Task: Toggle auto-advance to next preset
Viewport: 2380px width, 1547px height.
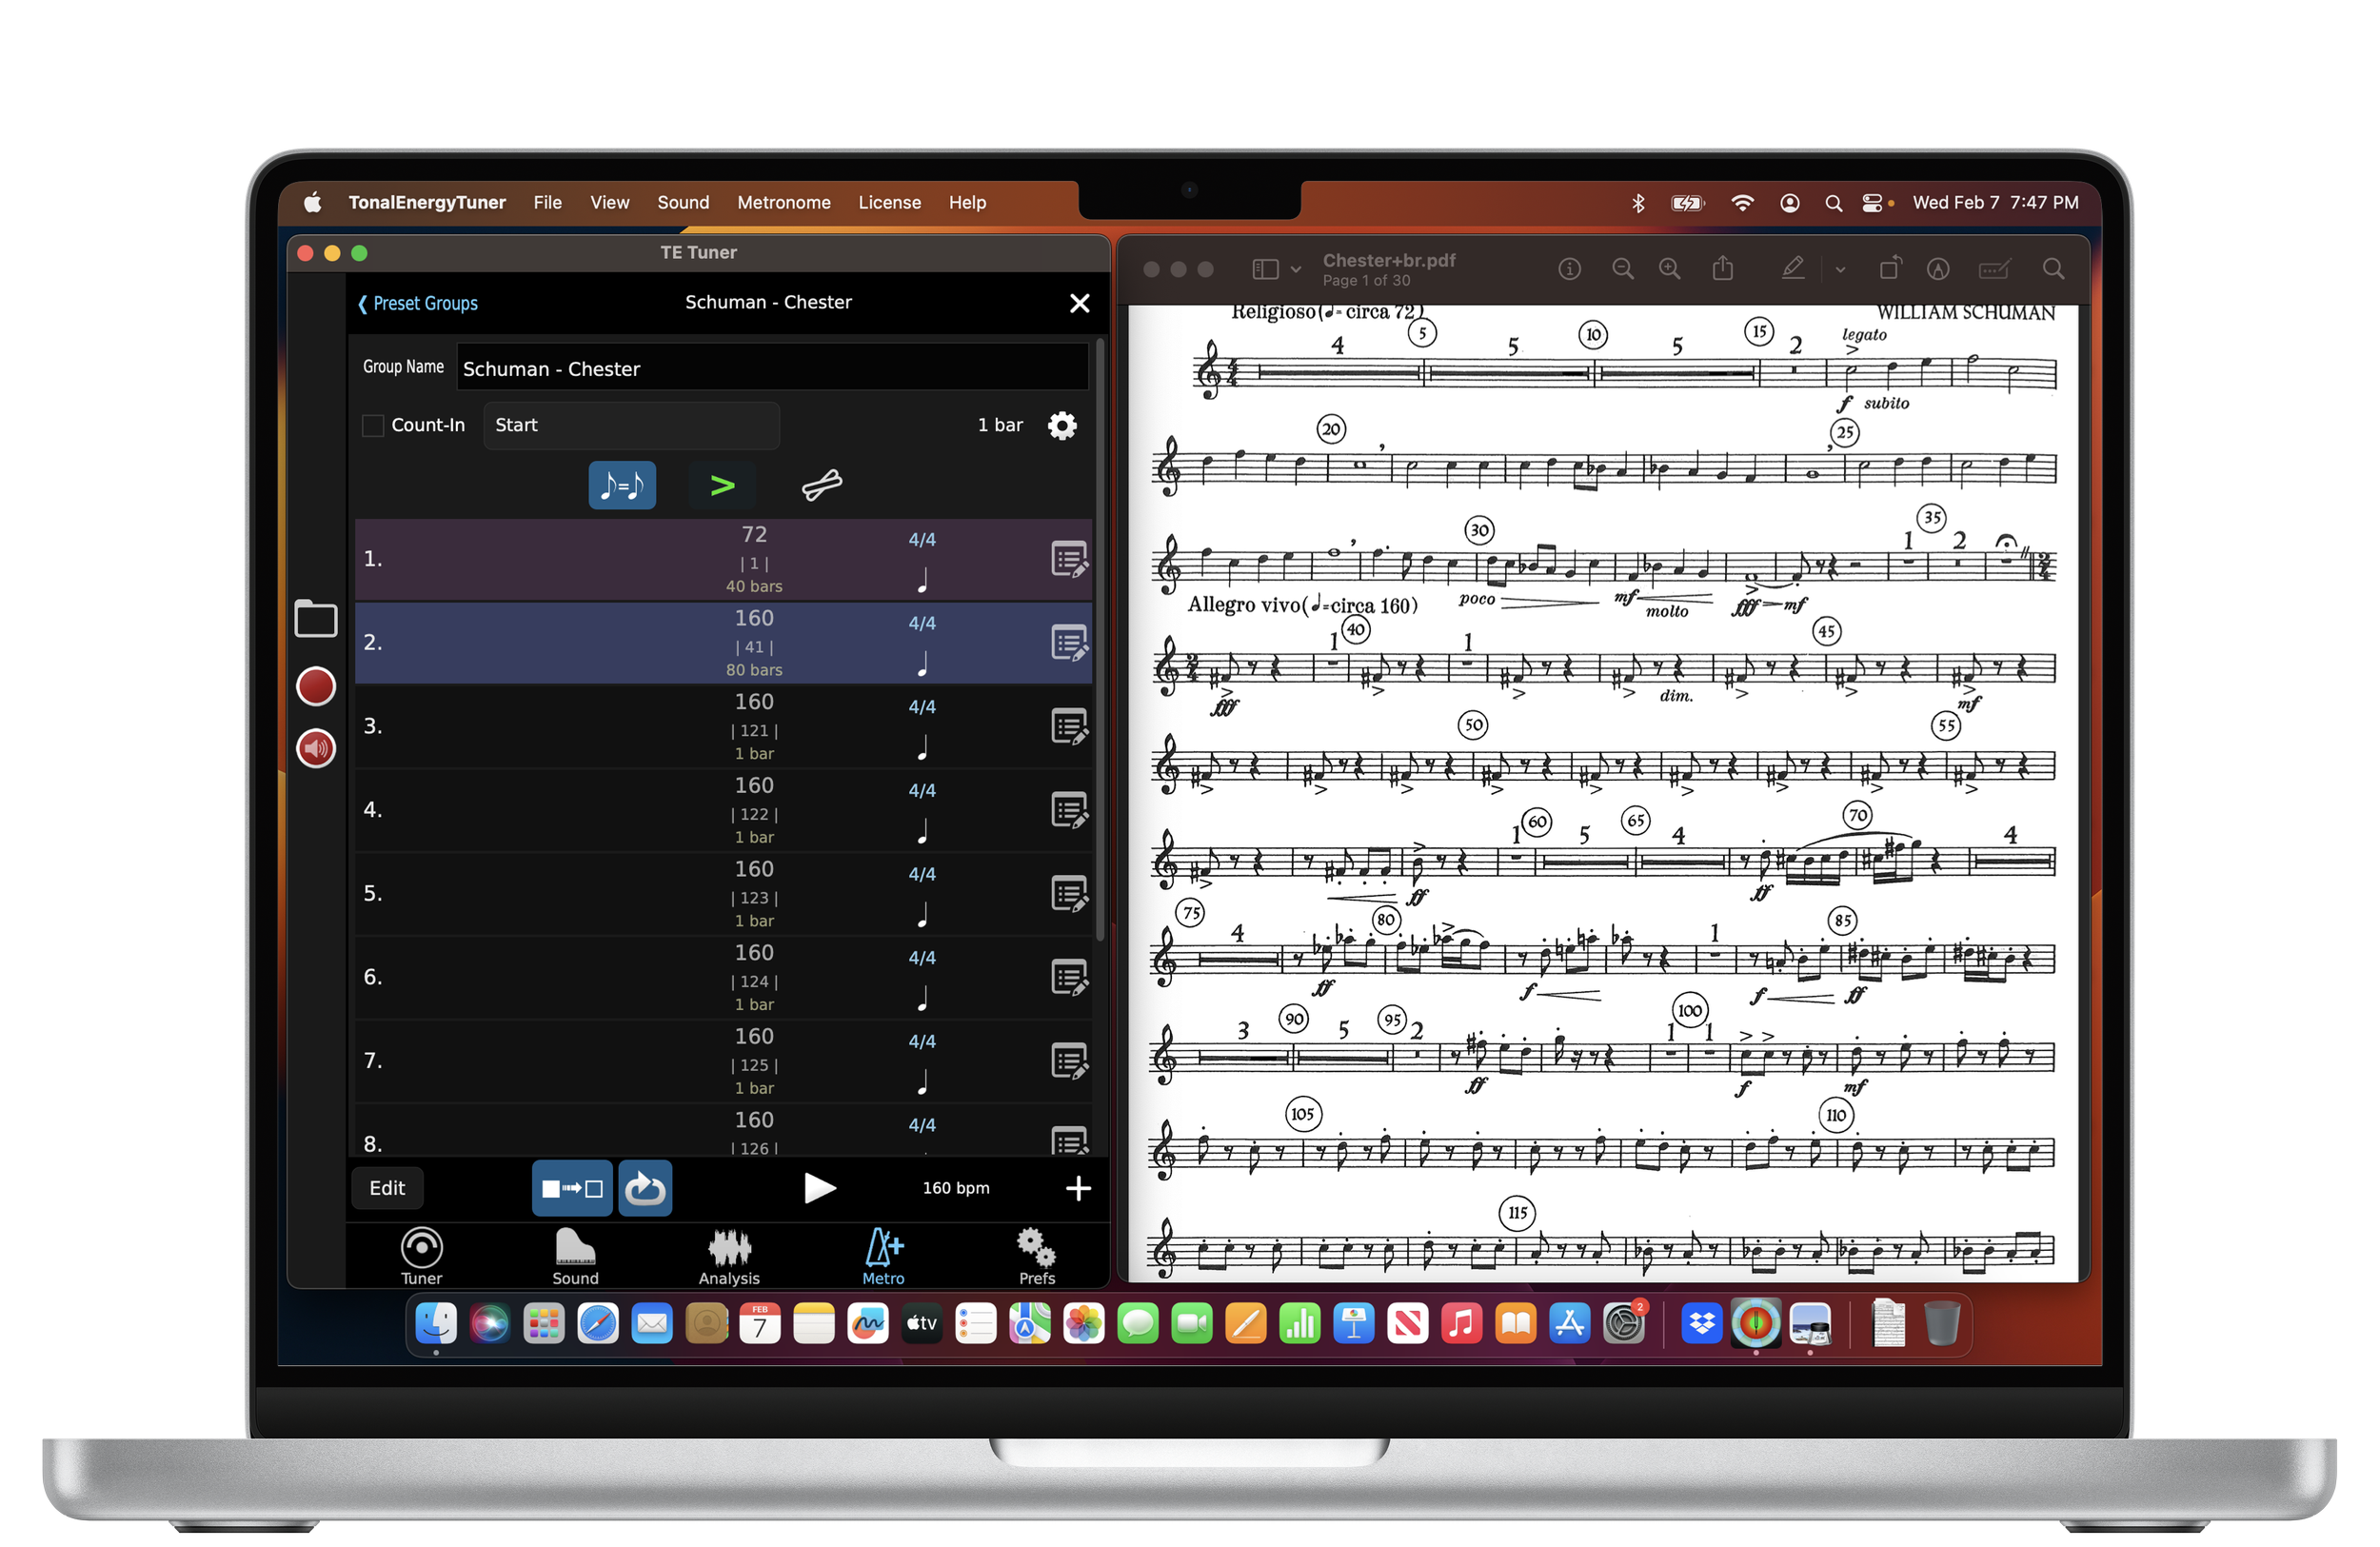Action: 572,1189
